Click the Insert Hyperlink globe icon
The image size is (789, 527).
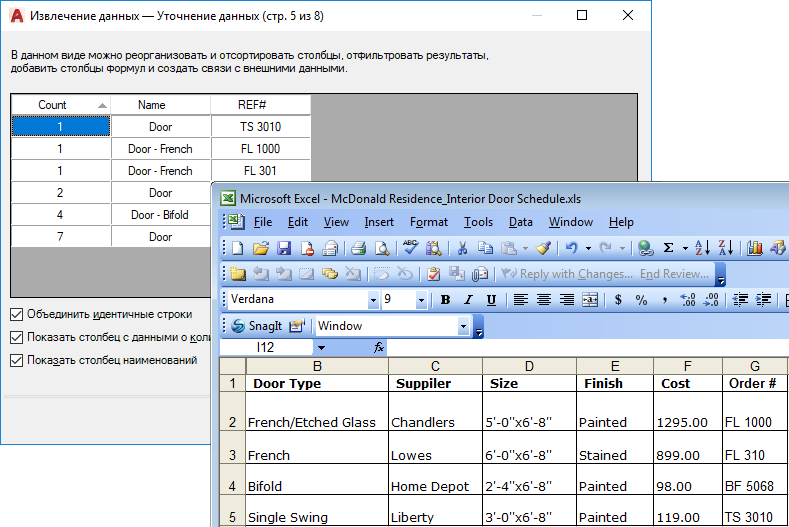(x=646, y=248)
